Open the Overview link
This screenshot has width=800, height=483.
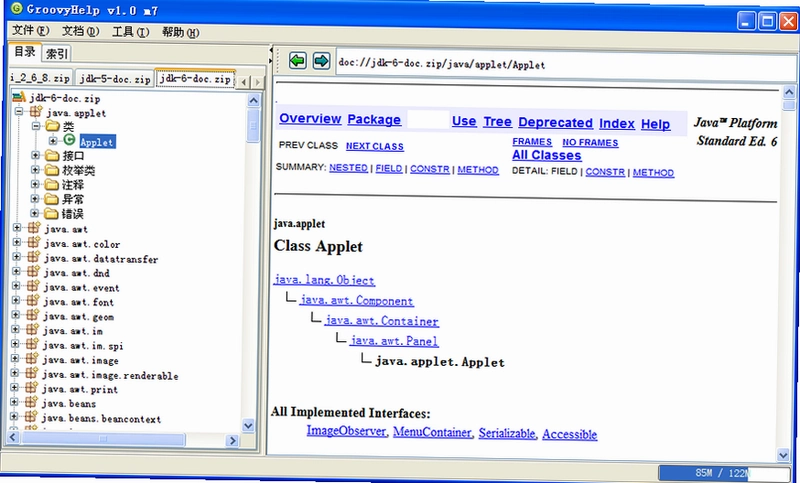pyautogui.click(x=310, y=118)
